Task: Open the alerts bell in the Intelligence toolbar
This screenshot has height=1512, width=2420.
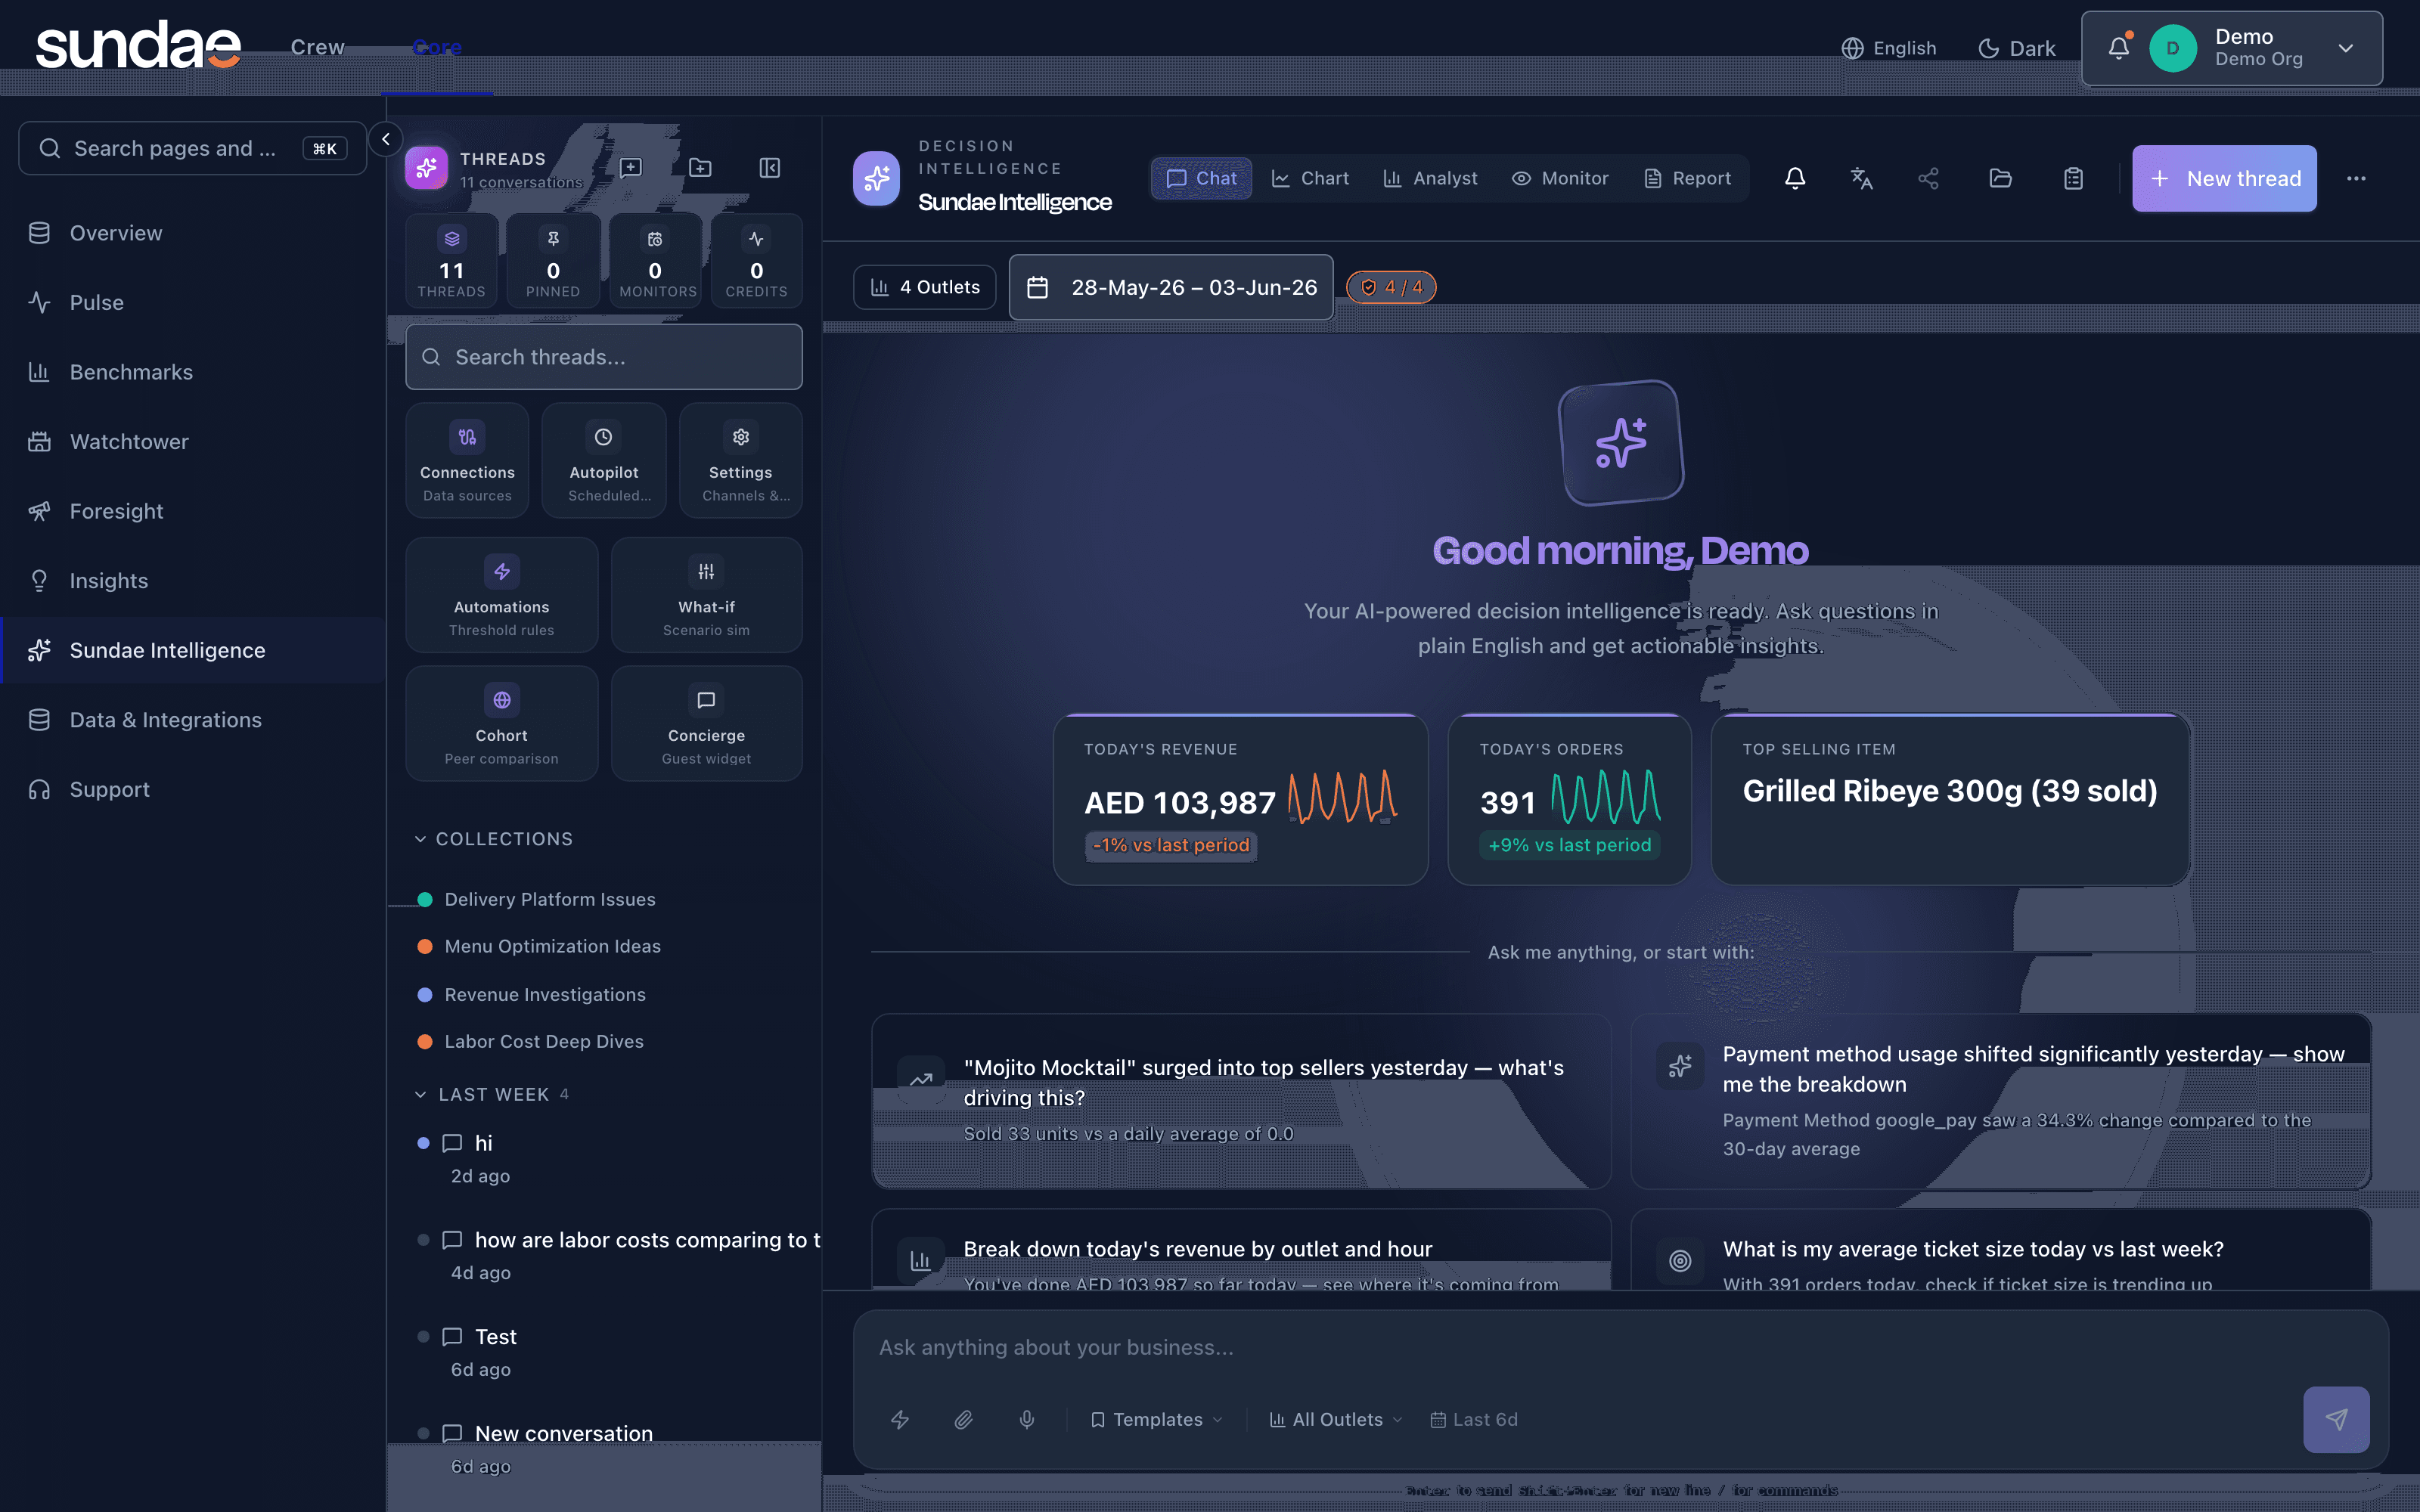Action: (x=1795, y=178)
